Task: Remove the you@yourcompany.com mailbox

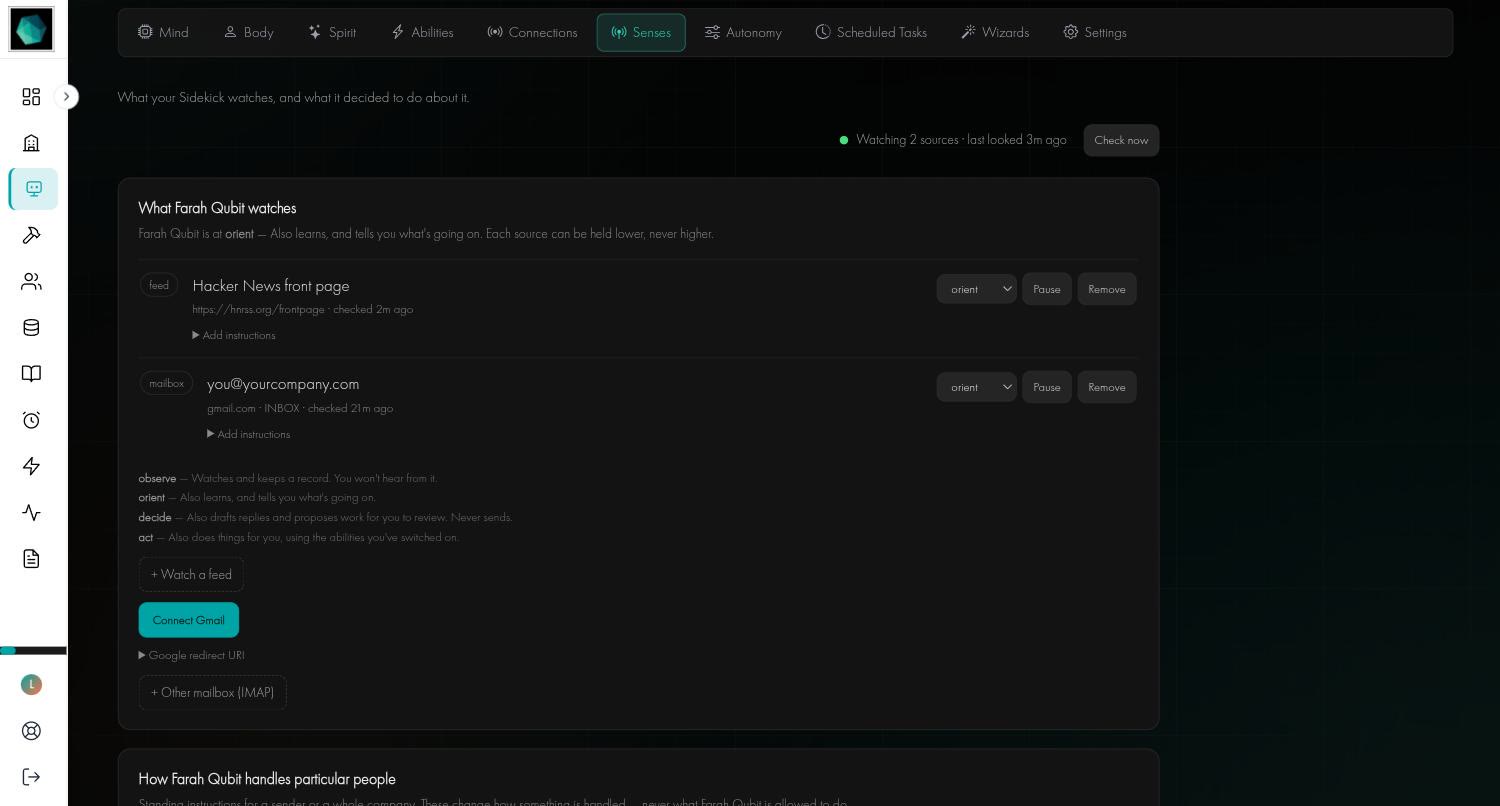Action: click(x=1107, y=387)
